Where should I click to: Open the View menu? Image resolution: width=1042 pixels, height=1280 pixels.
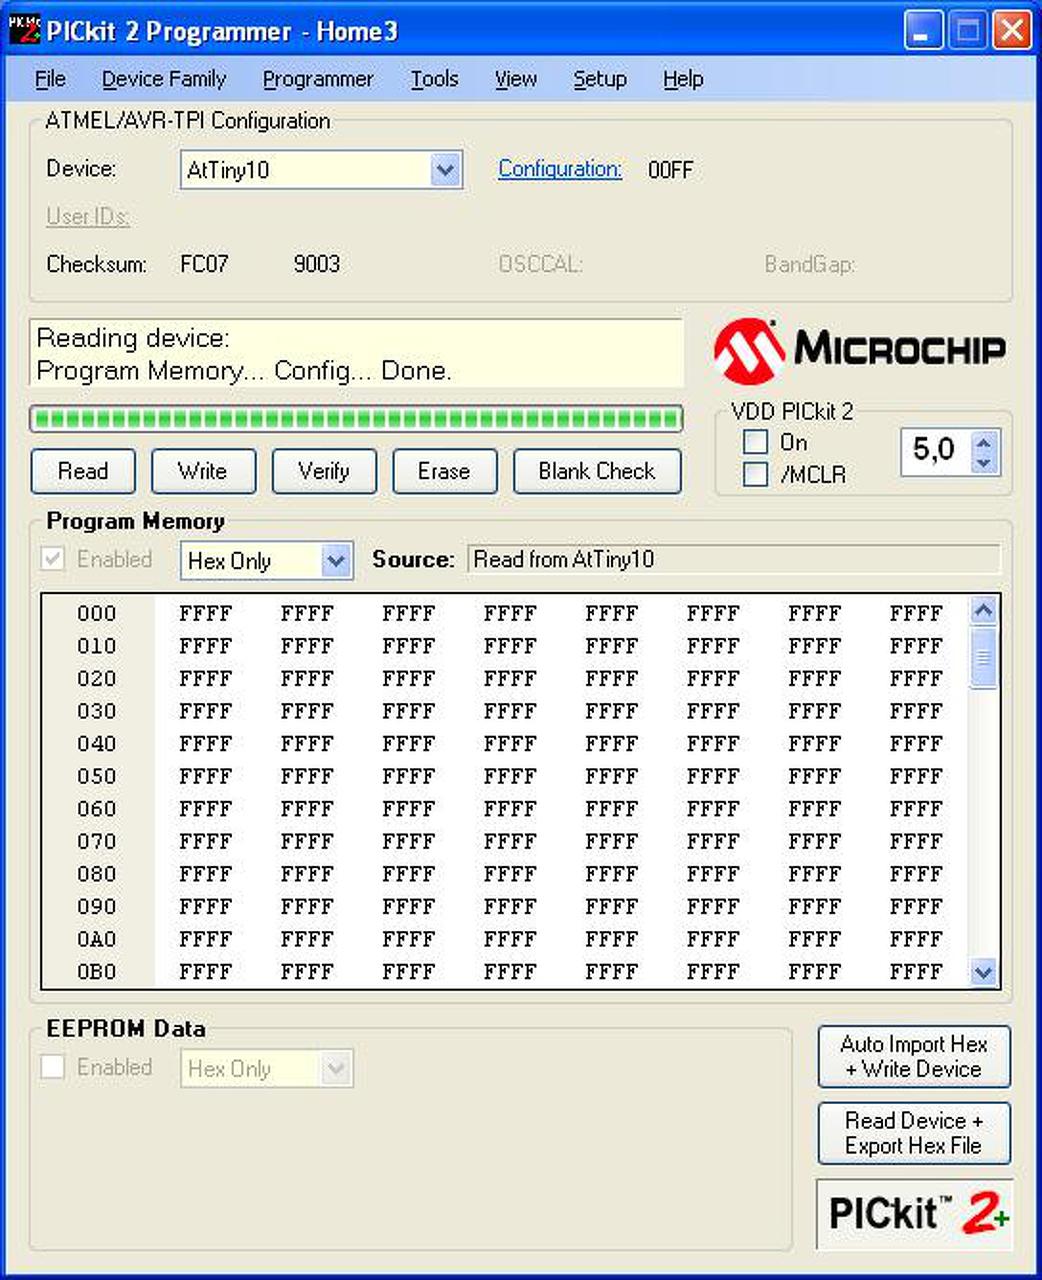[516, 79]
